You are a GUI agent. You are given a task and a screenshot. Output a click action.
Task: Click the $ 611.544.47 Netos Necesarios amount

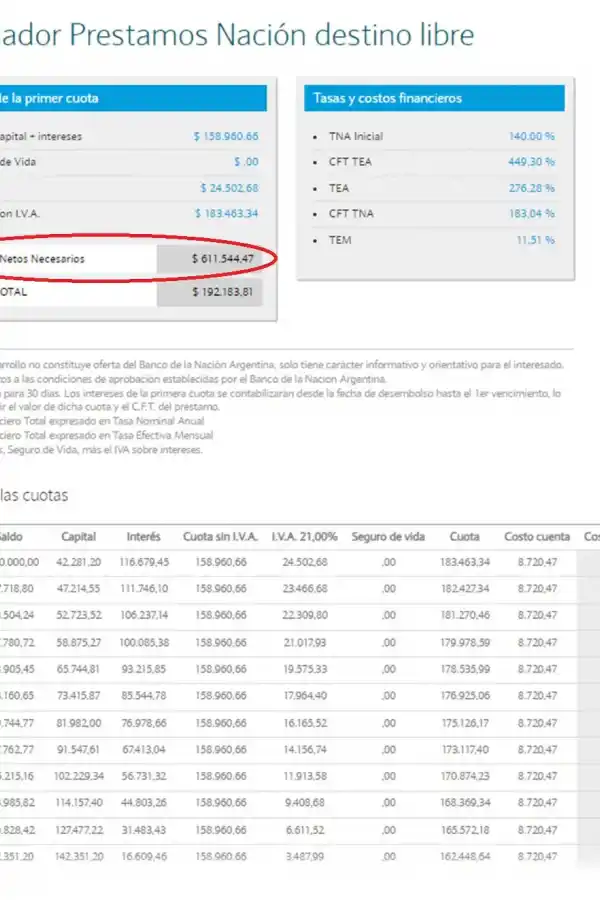click(x=223, y=259)
